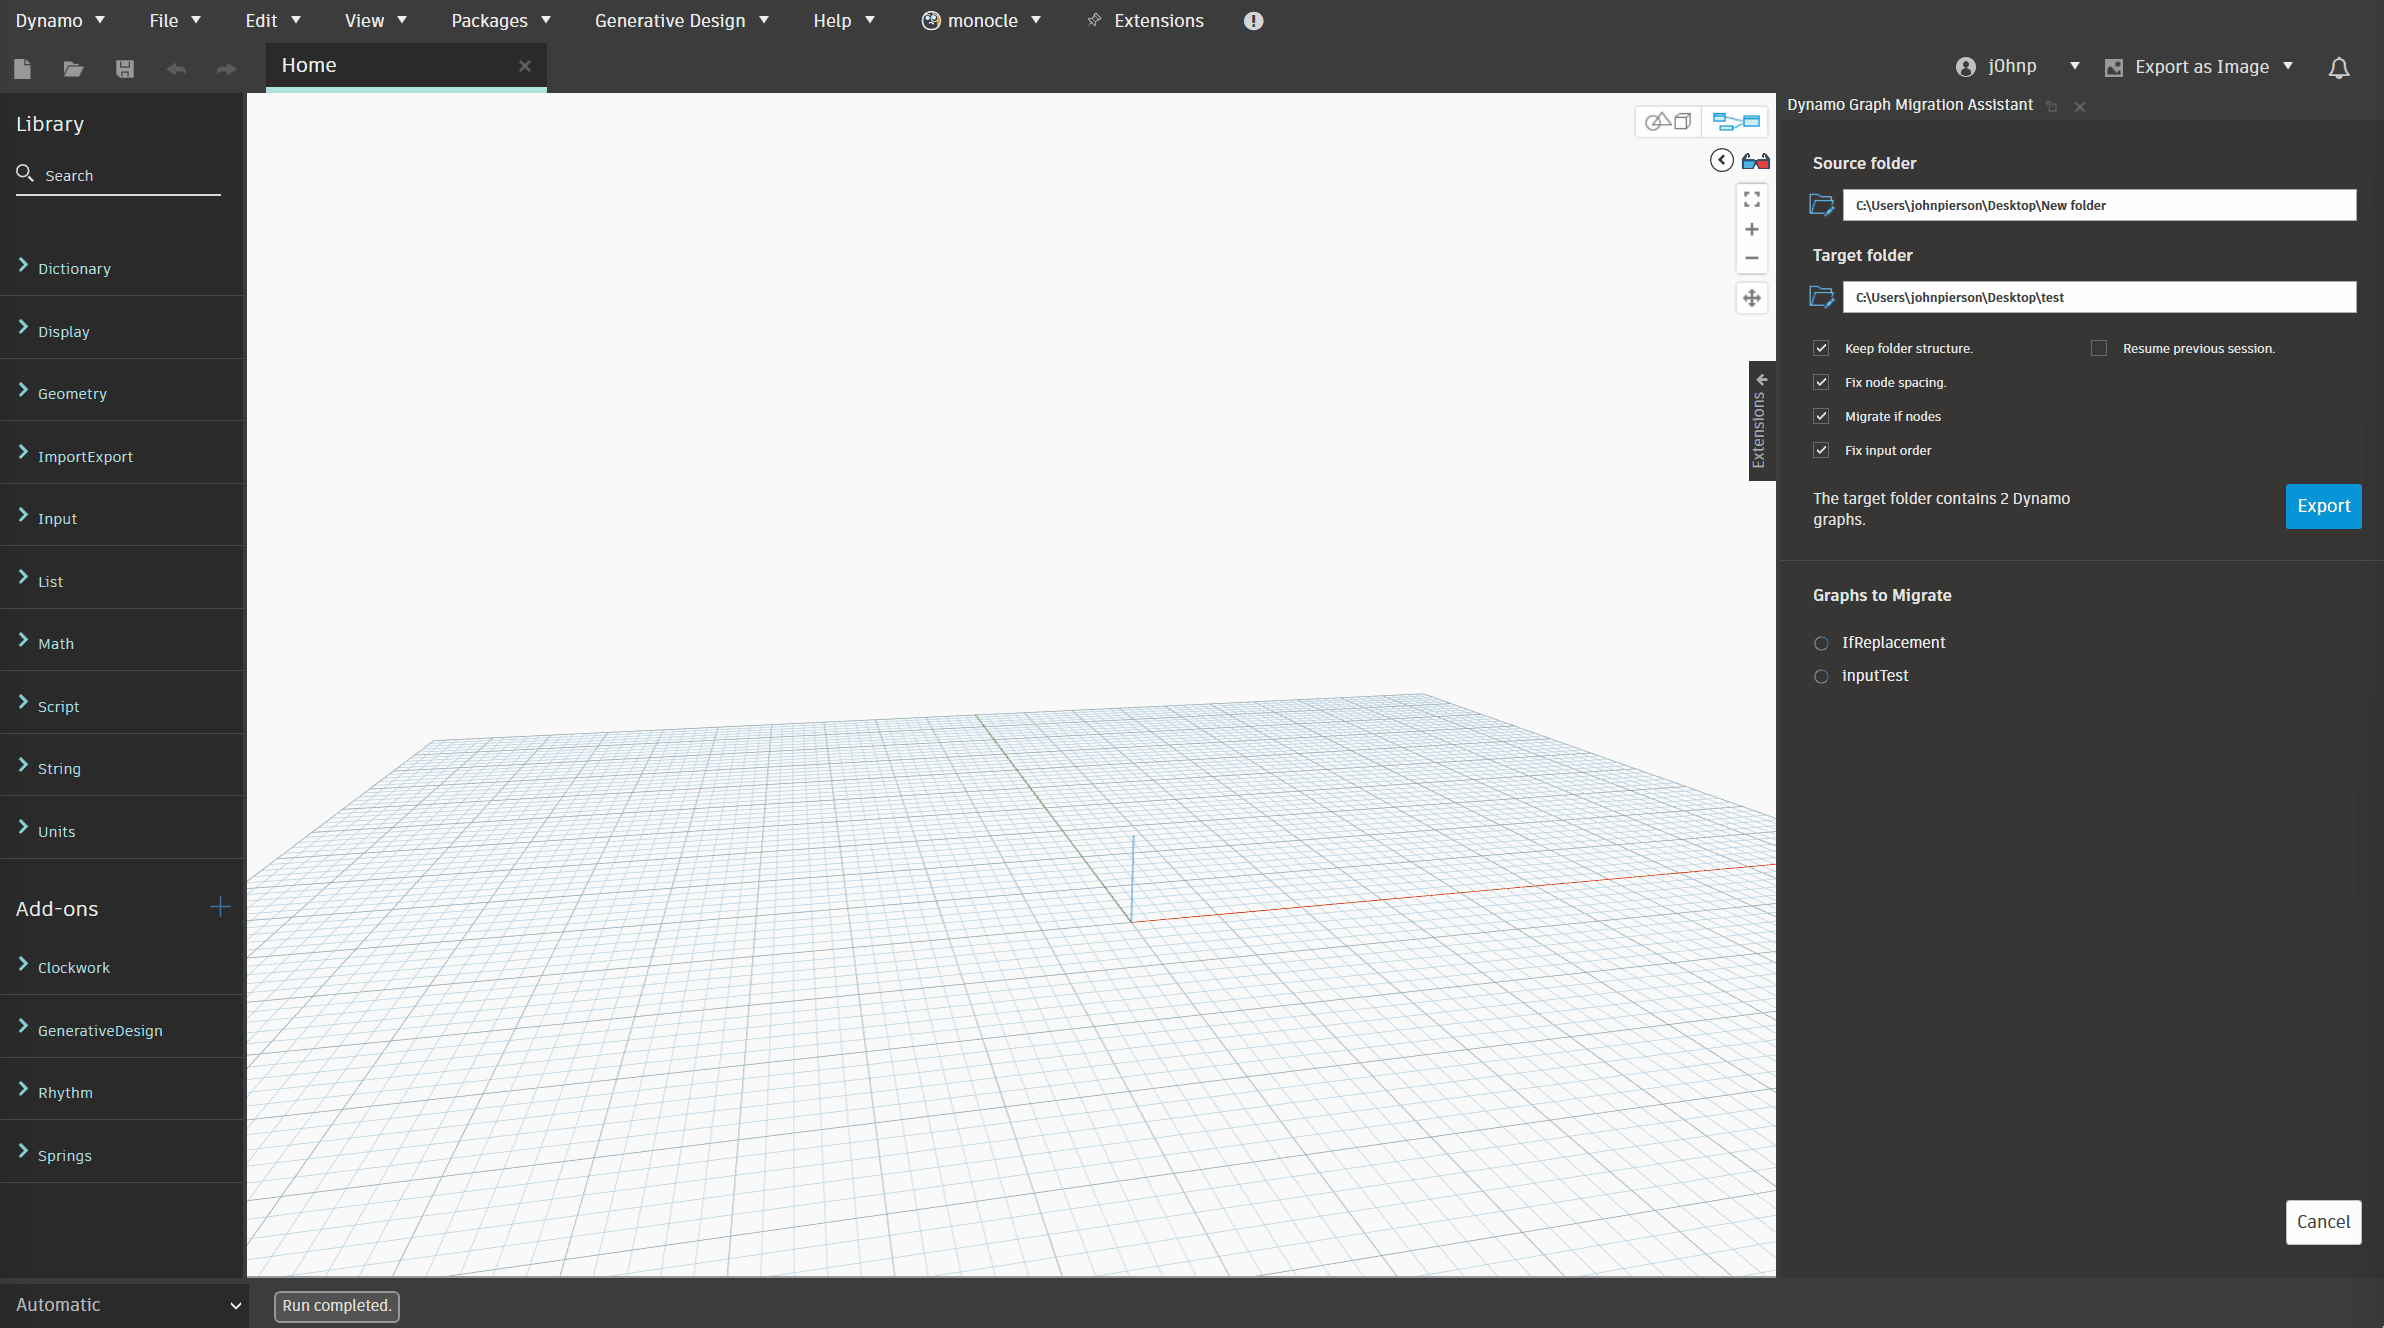Screen dimensions: 2384x1328
Task: Expand the Clockwork add-on category
Action: click(74, 967)
